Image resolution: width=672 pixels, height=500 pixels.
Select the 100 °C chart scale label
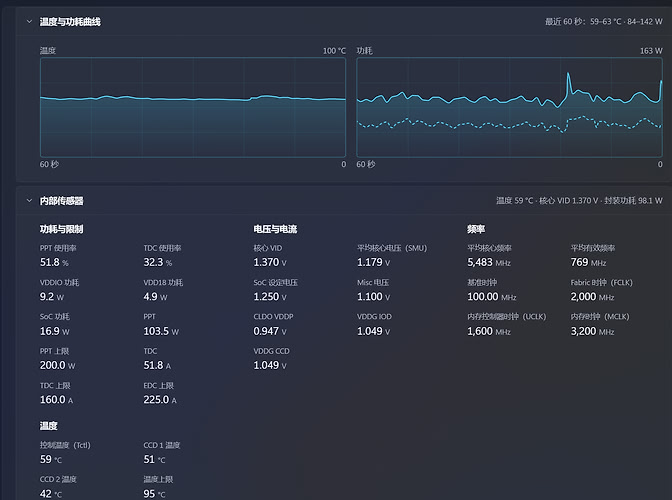coord(334,51)
